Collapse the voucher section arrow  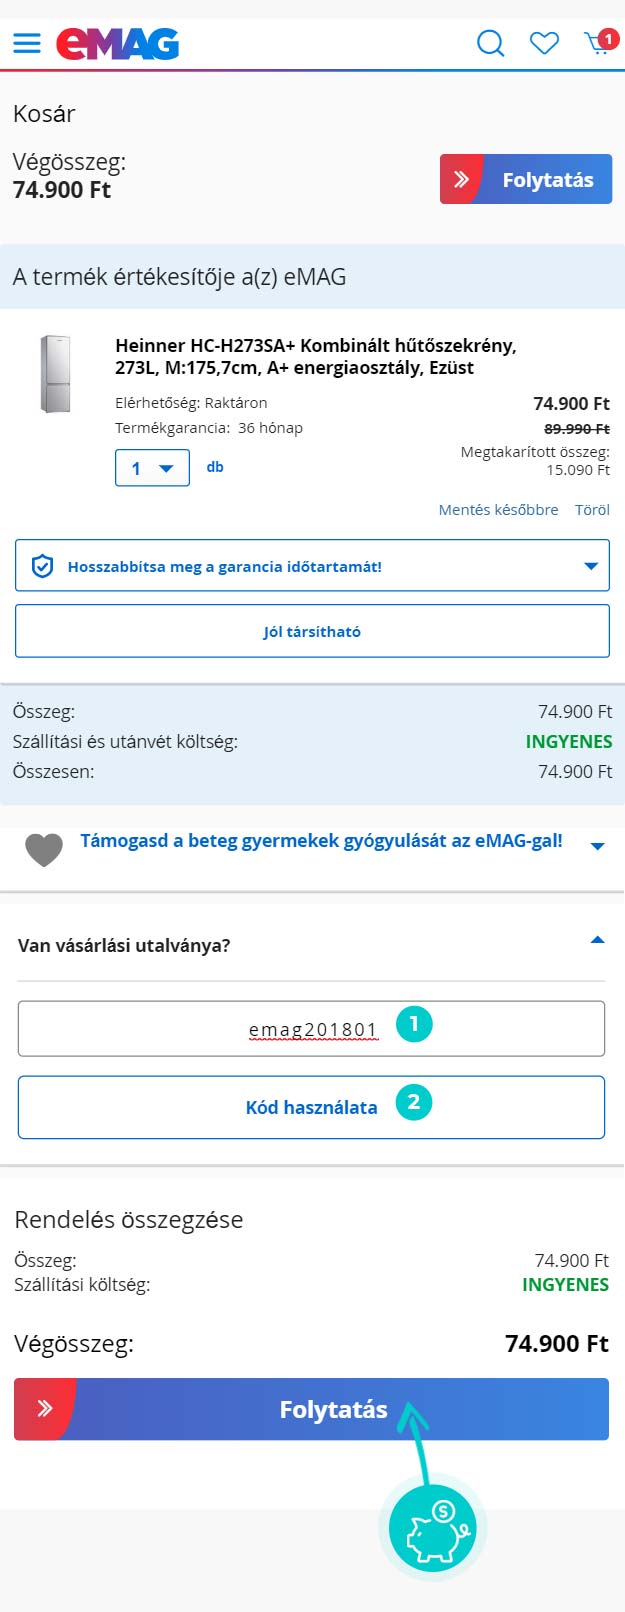(598, 940)
